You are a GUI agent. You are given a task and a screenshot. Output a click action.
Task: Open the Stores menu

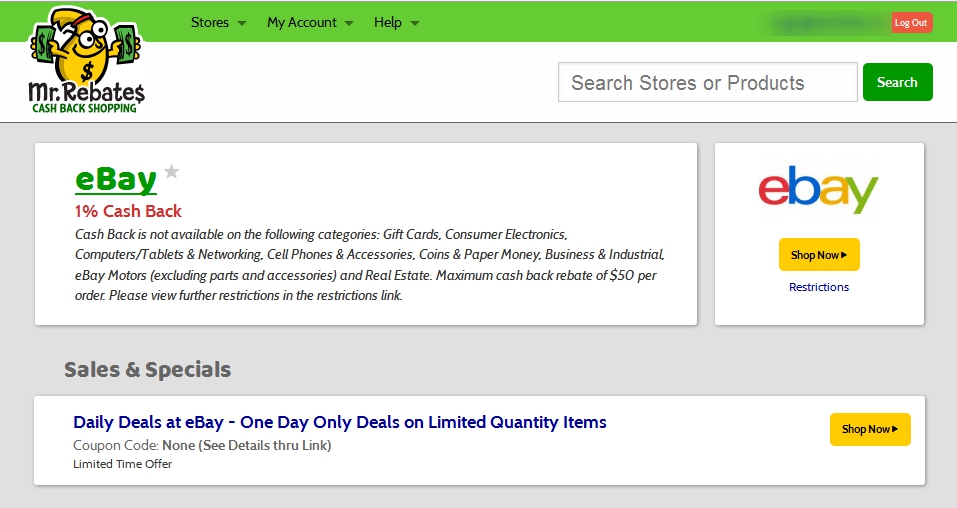coord(209,22)
